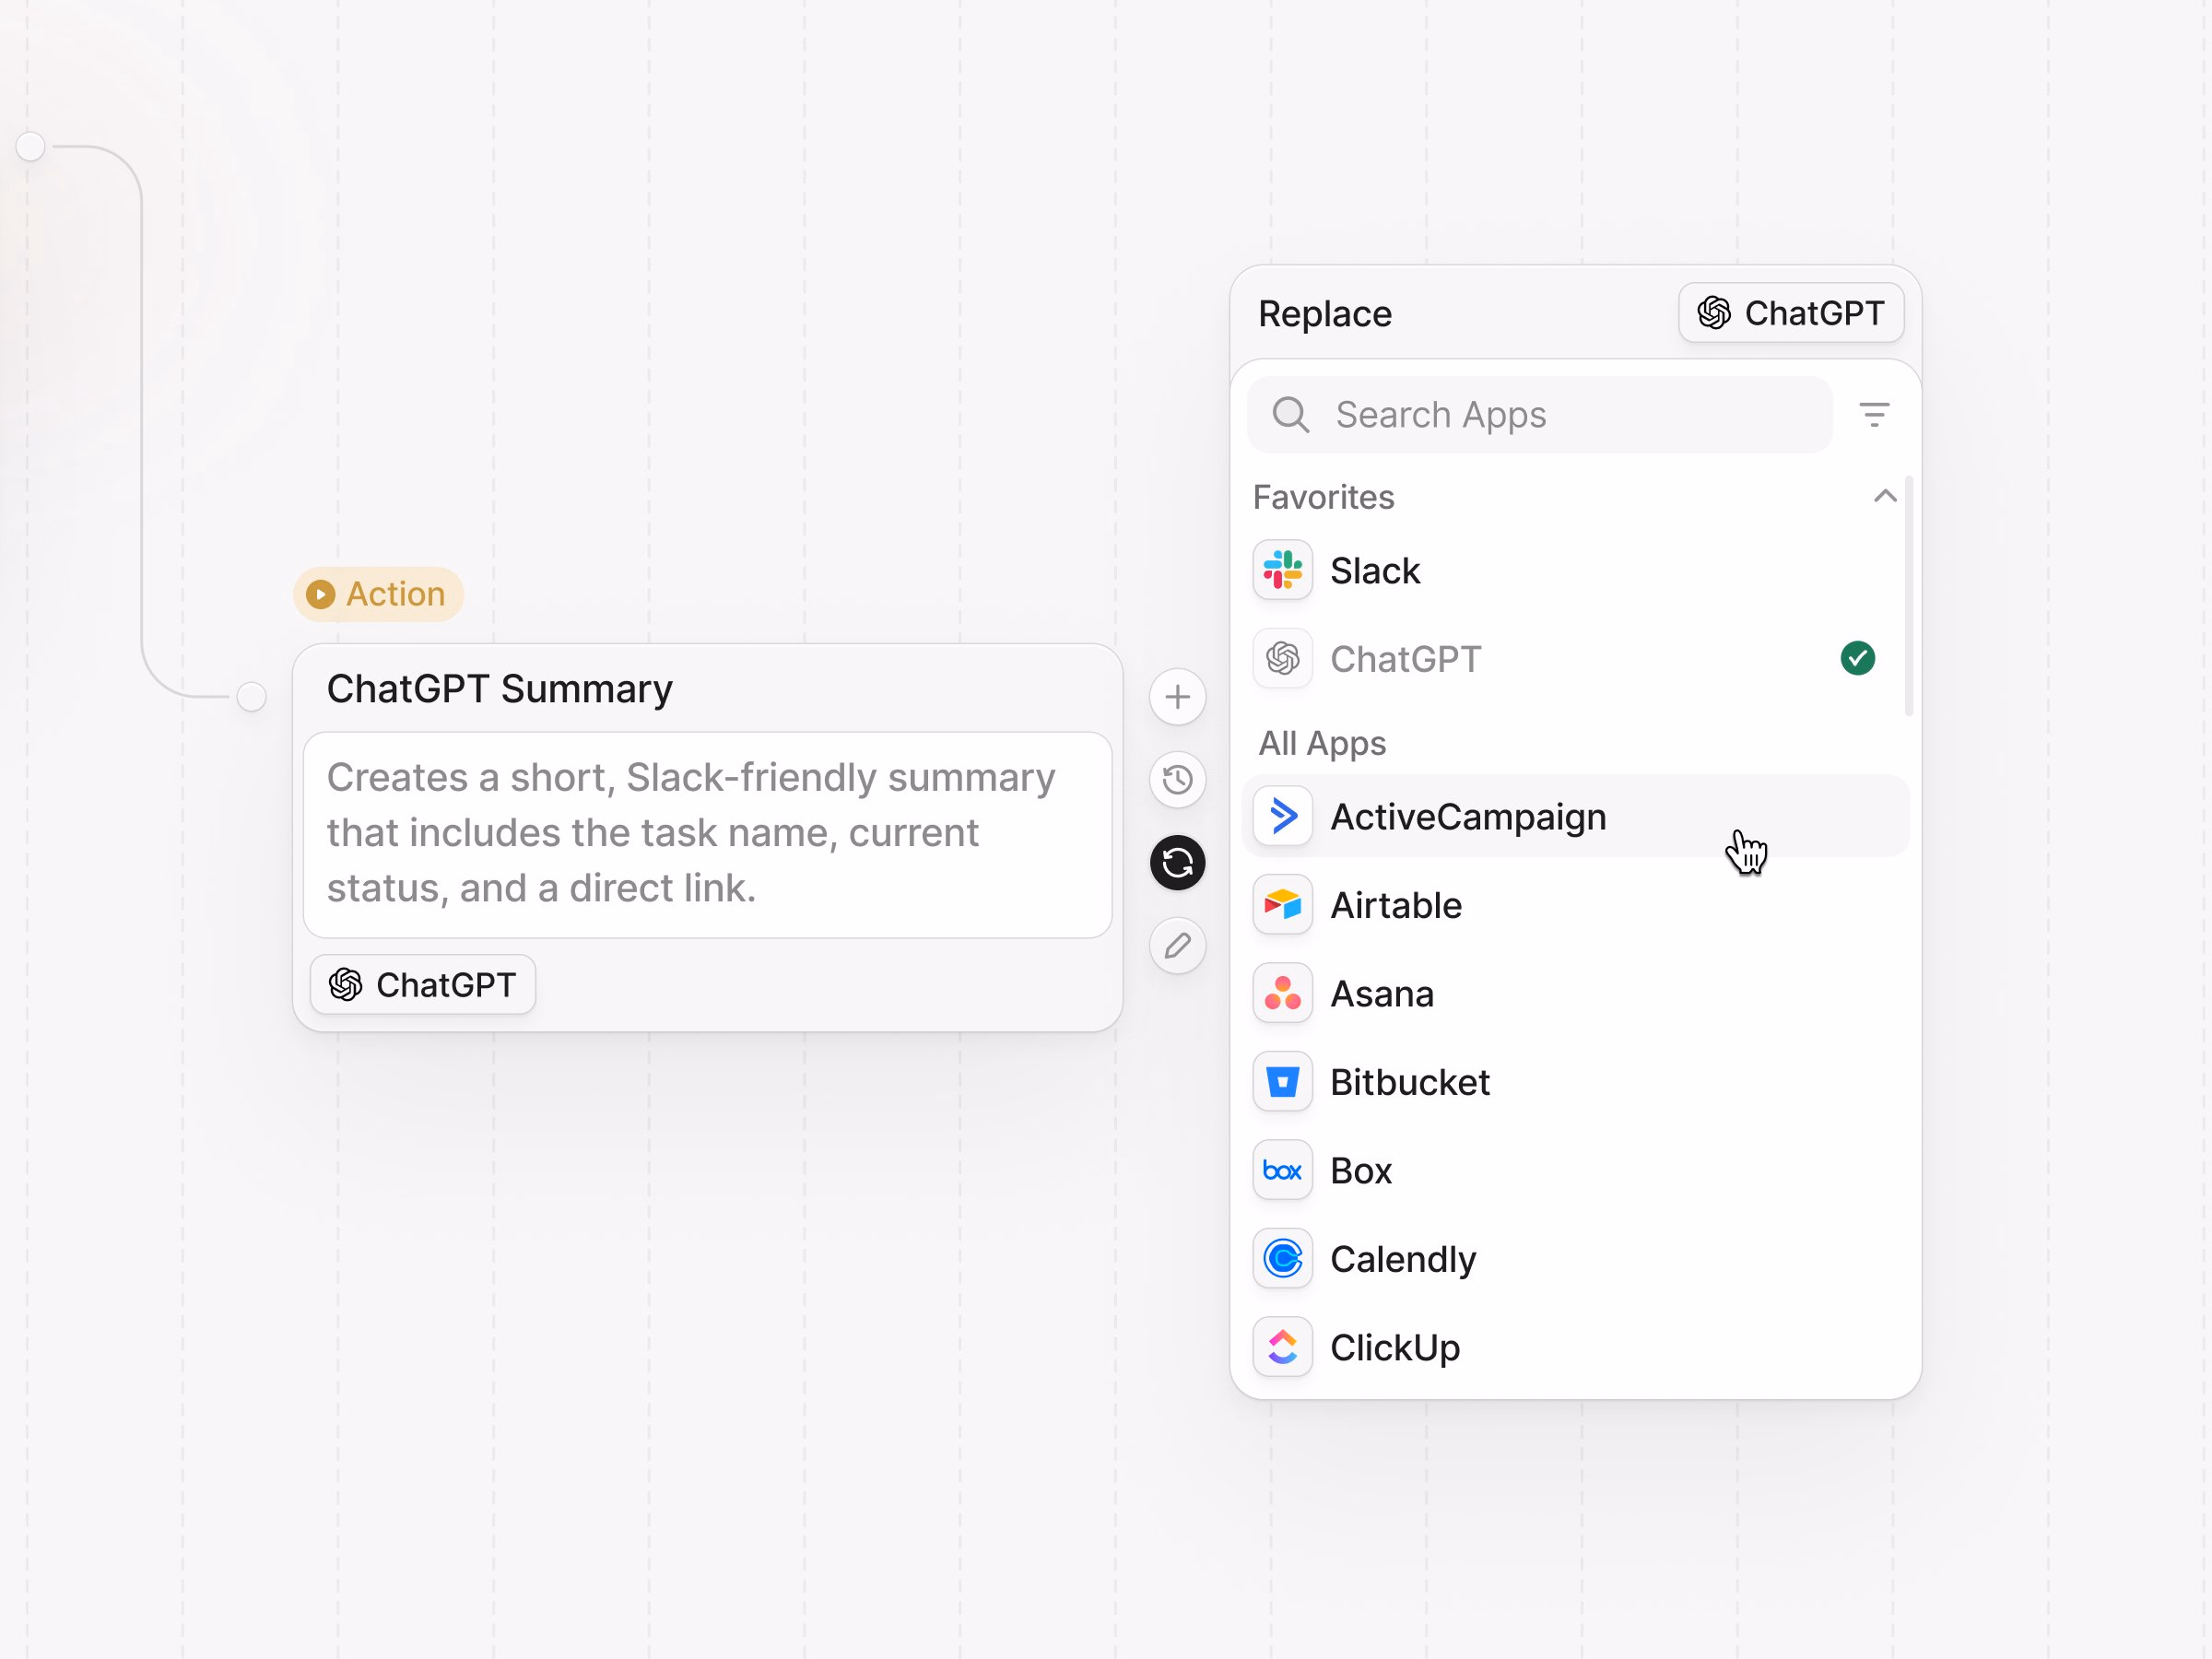This screenshot has height=1659, width=2212.
Task: Click the Box logo icon
Action: pyautogui.click(x=1282, y=1171)
